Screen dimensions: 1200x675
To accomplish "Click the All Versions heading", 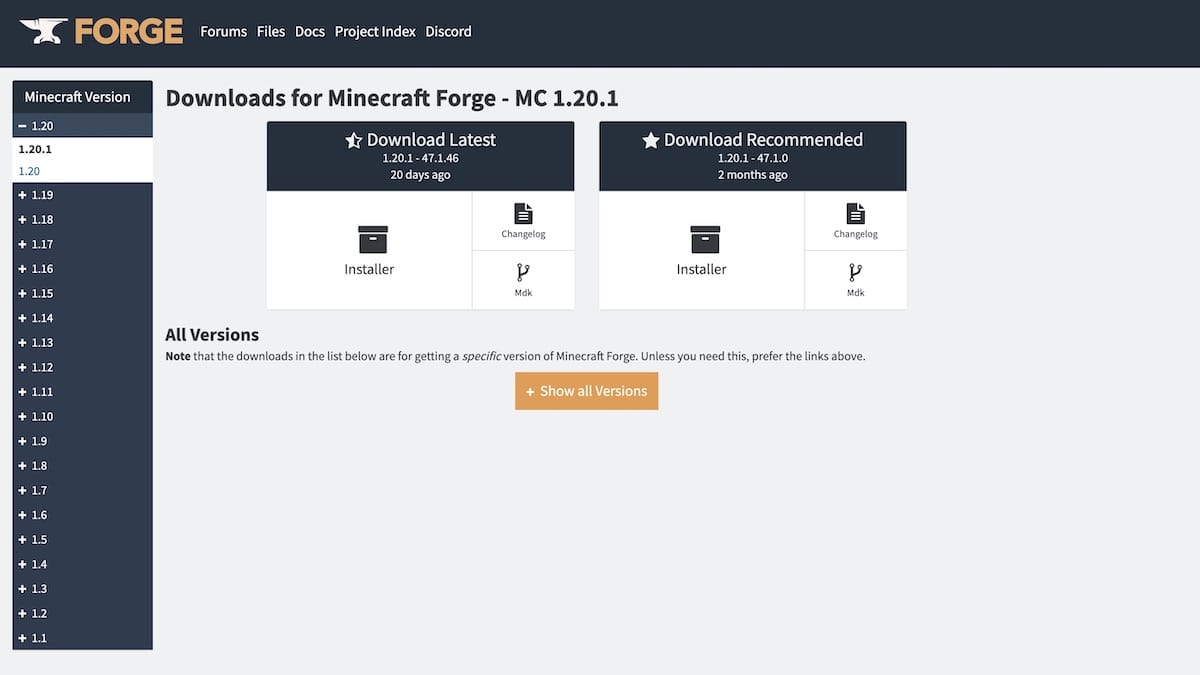I will pyautogui.click(x=212, y=335).
